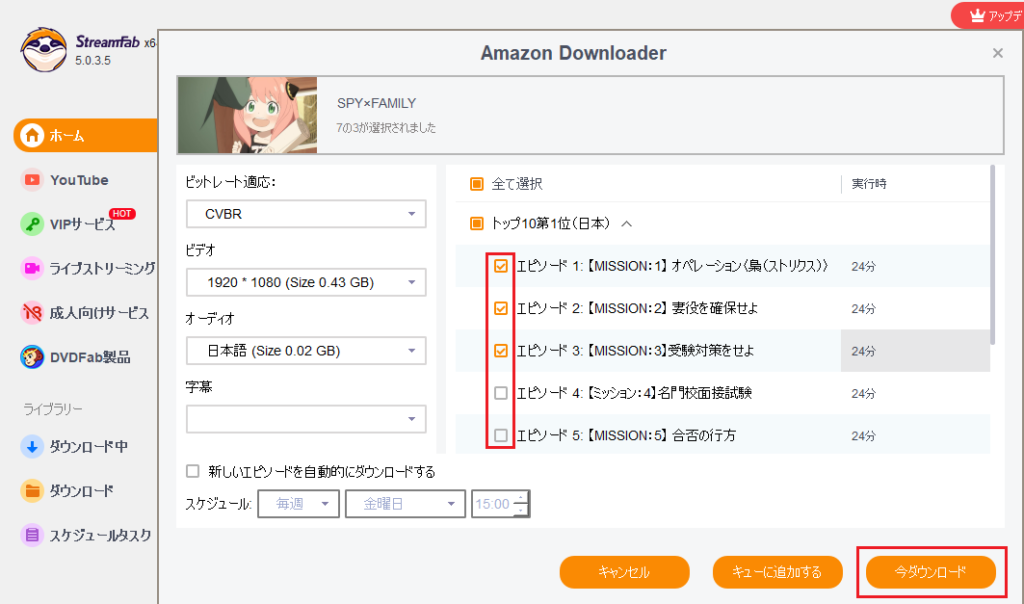This screenshot has height=604, width=1024.
Task: Click the 成人向けサービス crossed-out icon
Action: 31,313
